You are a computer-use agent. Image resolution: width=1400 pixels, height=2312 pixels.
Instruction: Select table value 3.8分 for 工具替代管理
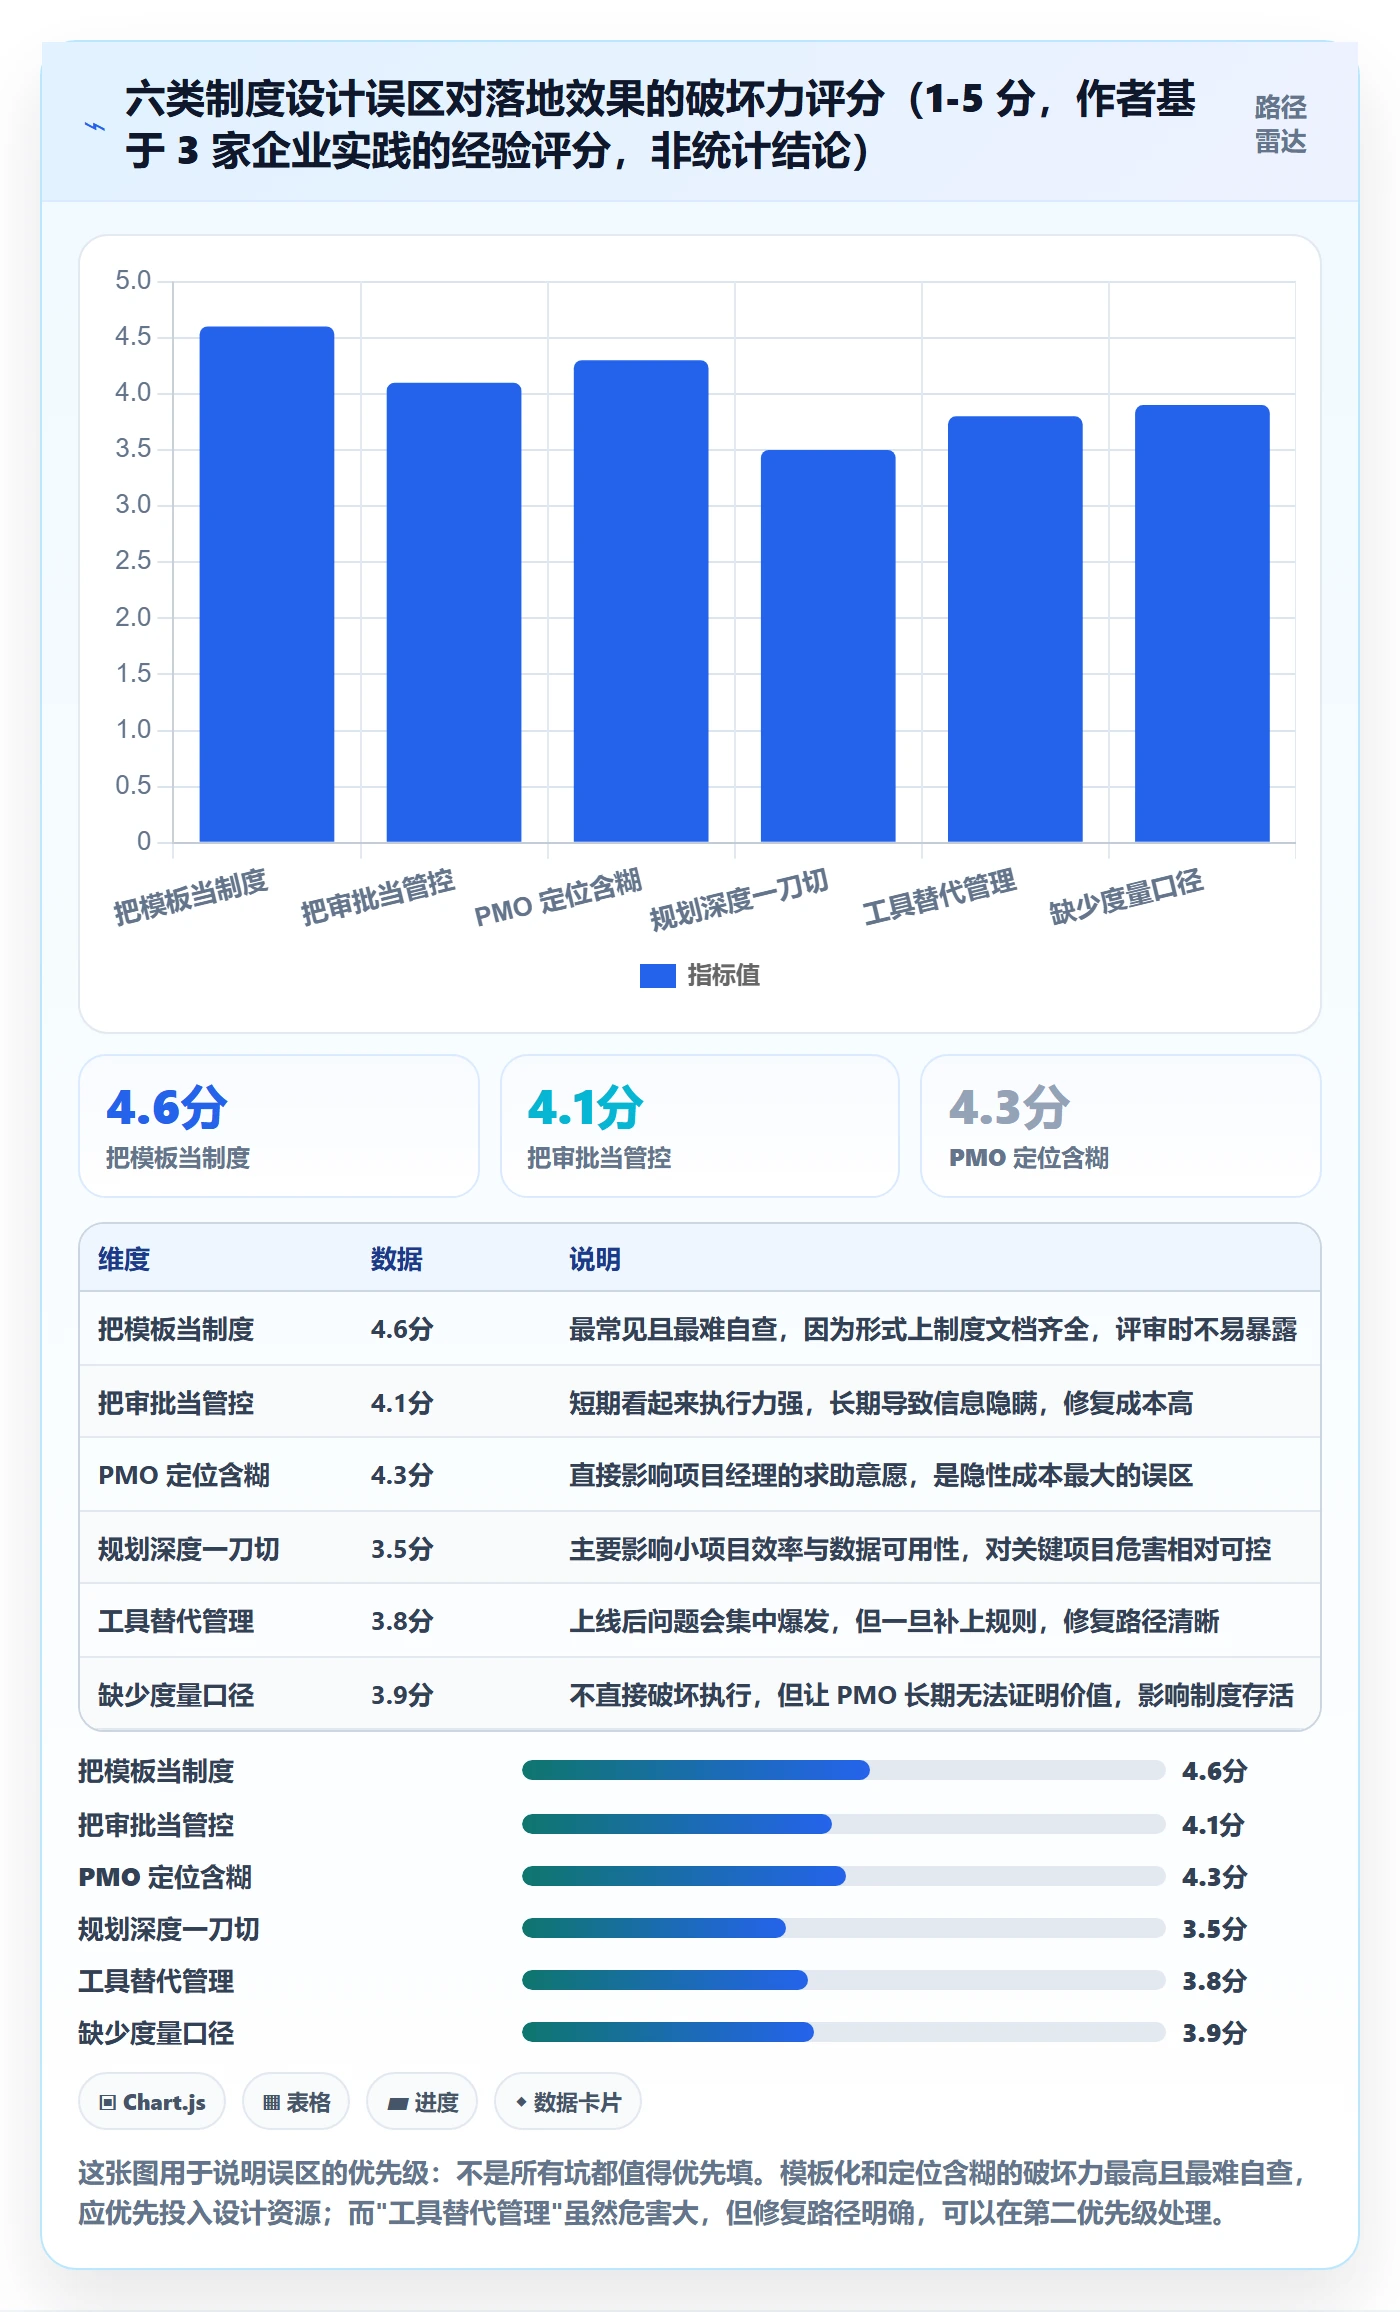coord(402,1621)
